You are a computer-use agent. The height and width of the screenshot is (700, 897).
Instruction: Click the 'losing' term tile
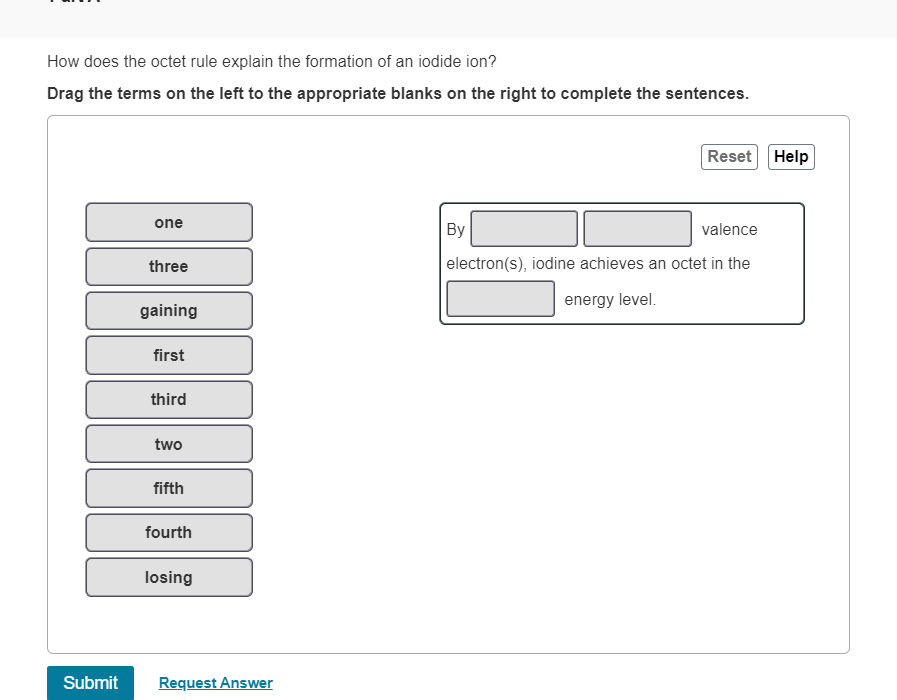168,577
